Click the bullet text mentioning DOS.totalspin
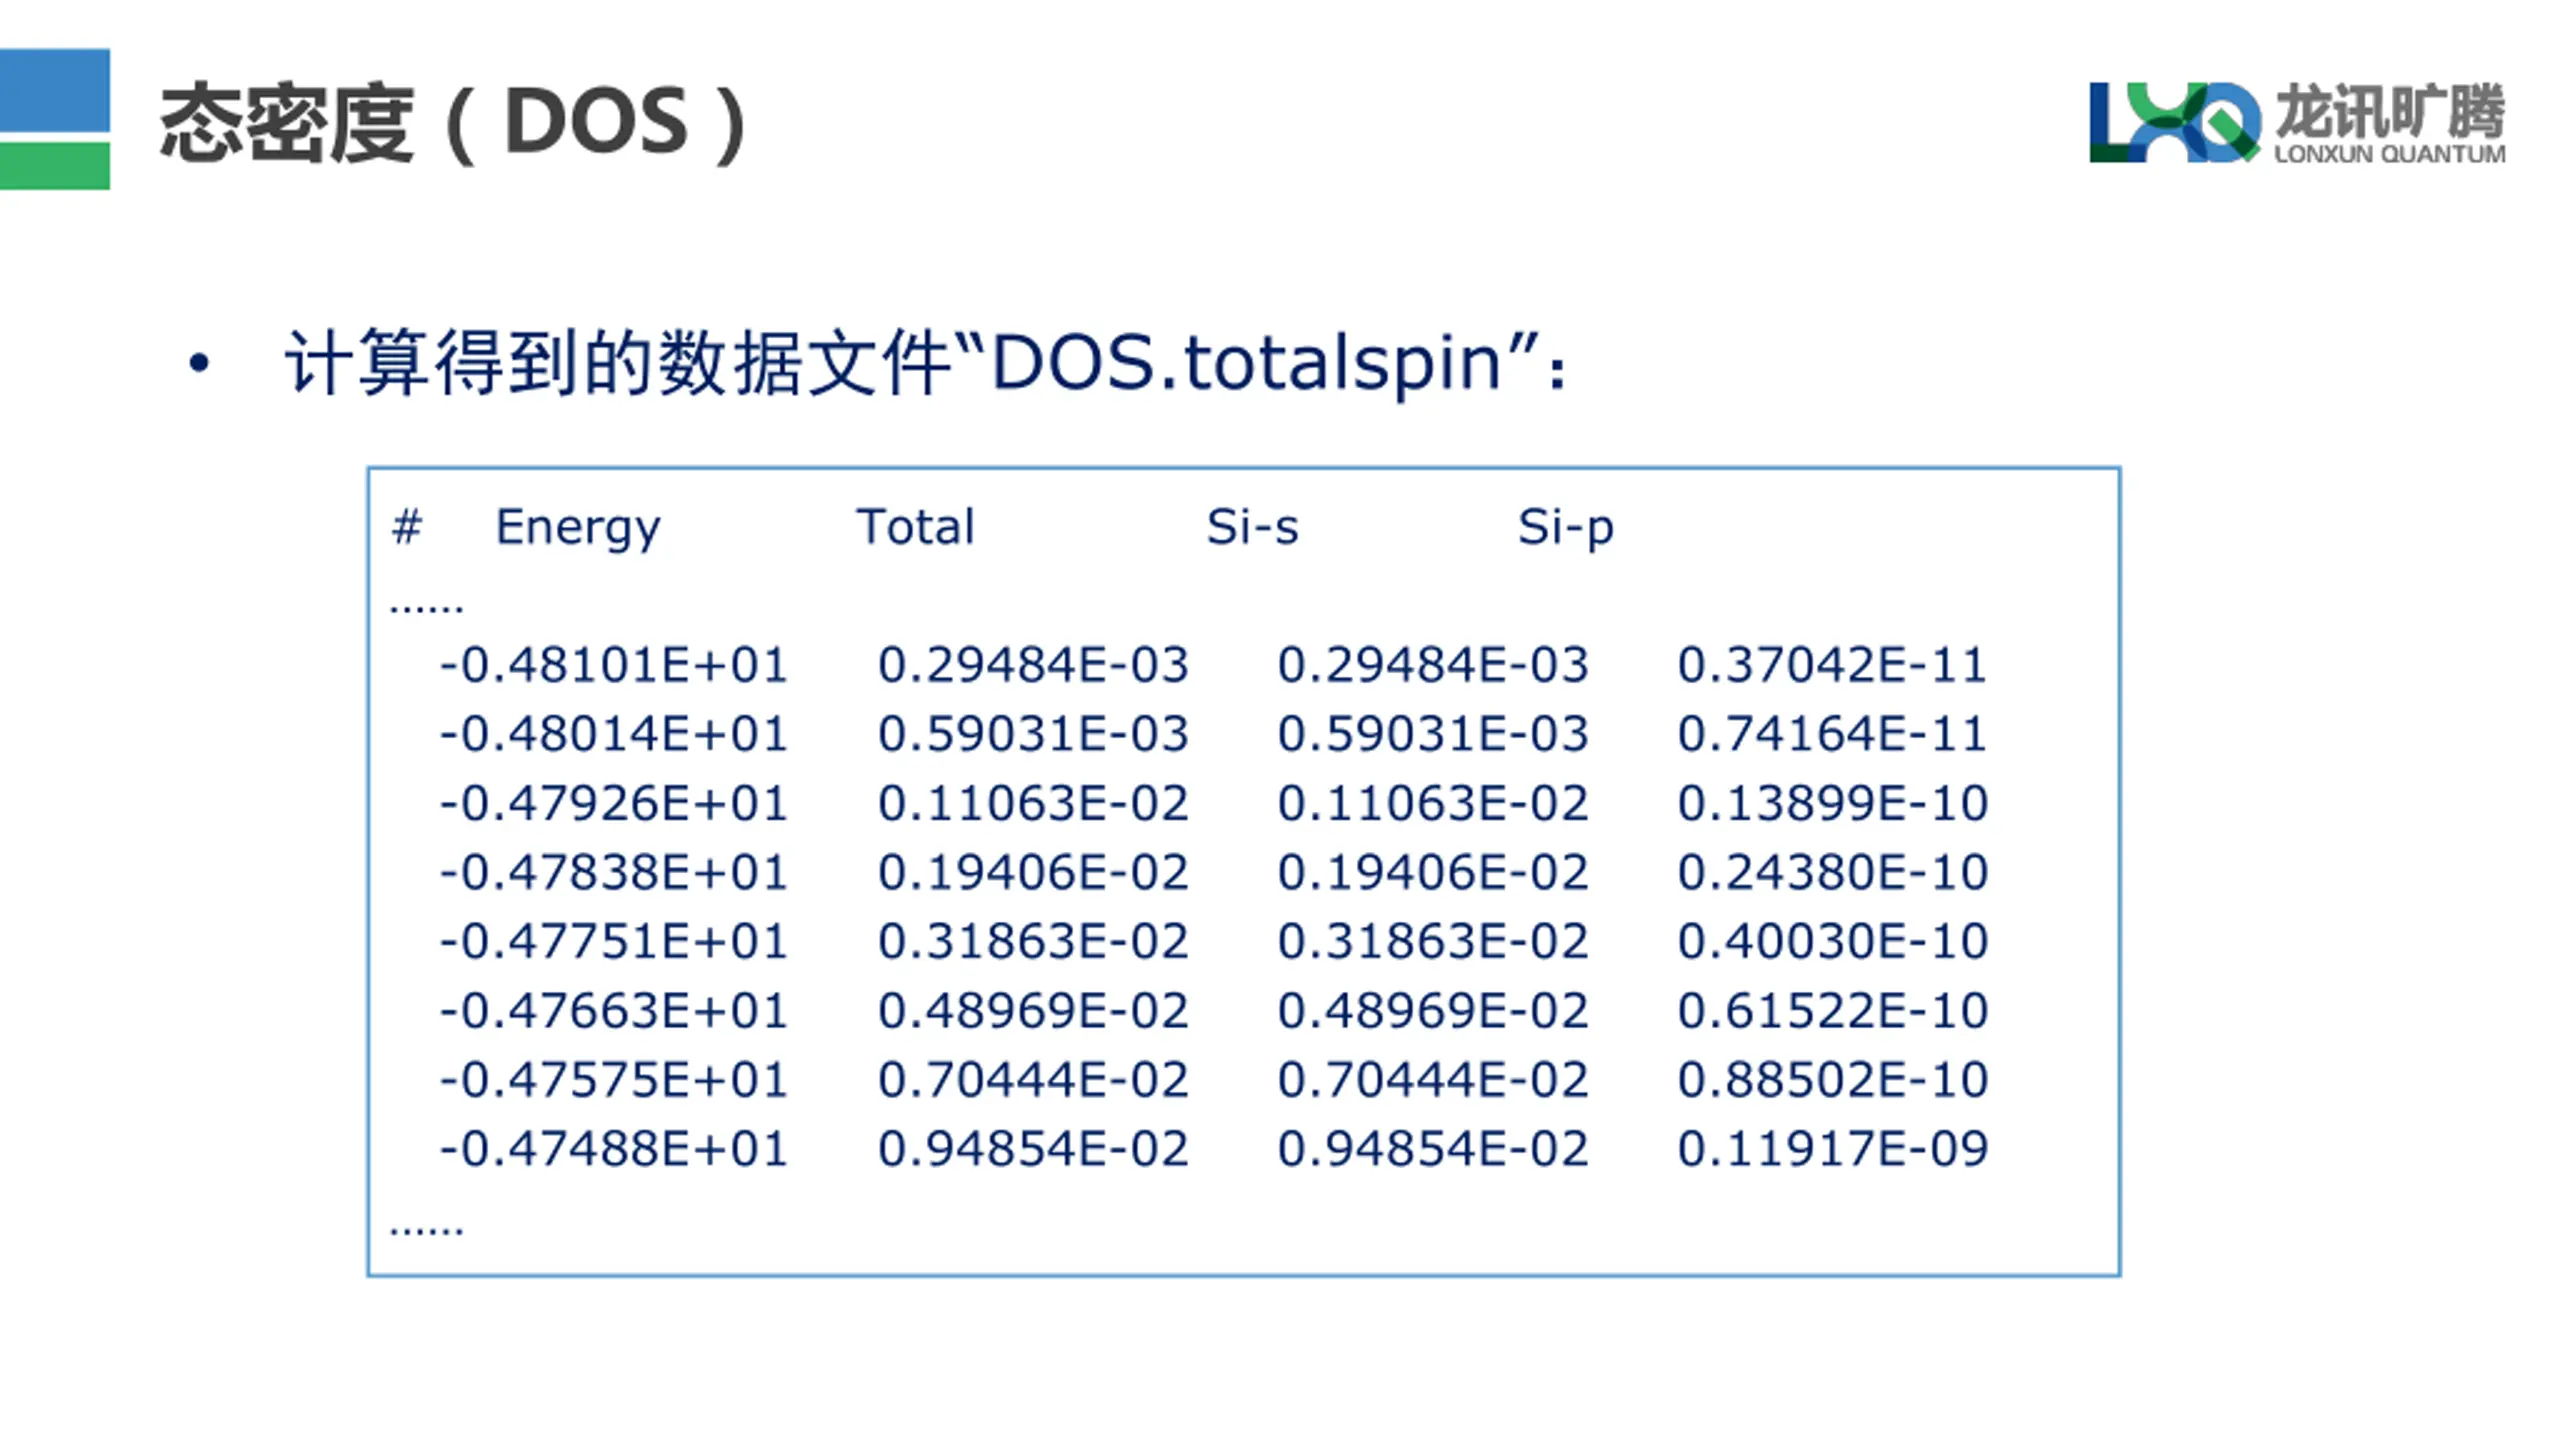The height and width of the screenshot is (1440, 2560). 926,362
